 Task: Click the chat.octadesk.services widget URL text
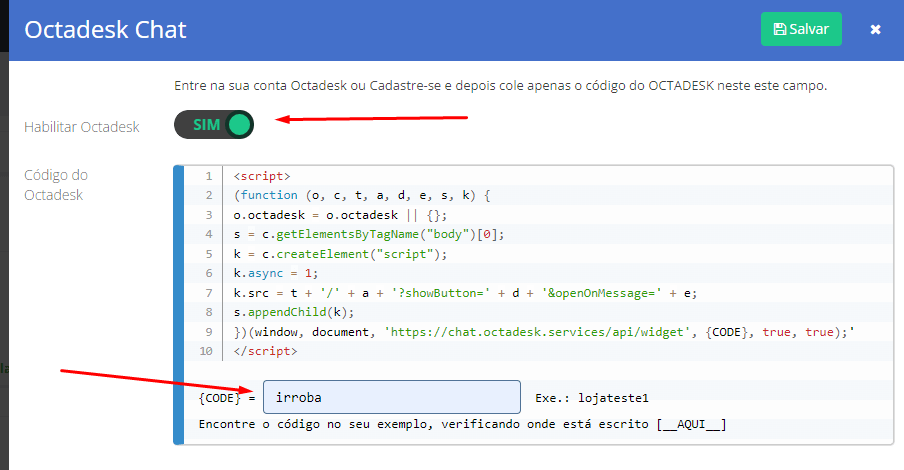[537, 332]
